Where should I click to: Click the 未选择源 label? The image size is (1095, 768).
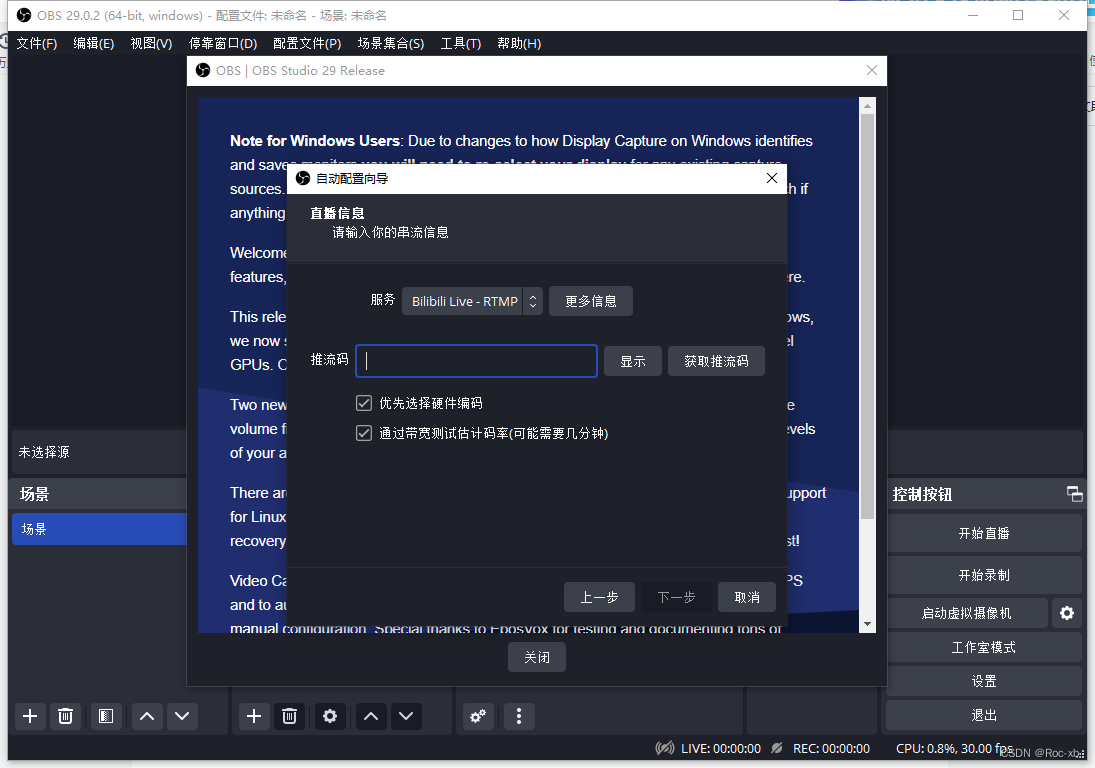44,452
